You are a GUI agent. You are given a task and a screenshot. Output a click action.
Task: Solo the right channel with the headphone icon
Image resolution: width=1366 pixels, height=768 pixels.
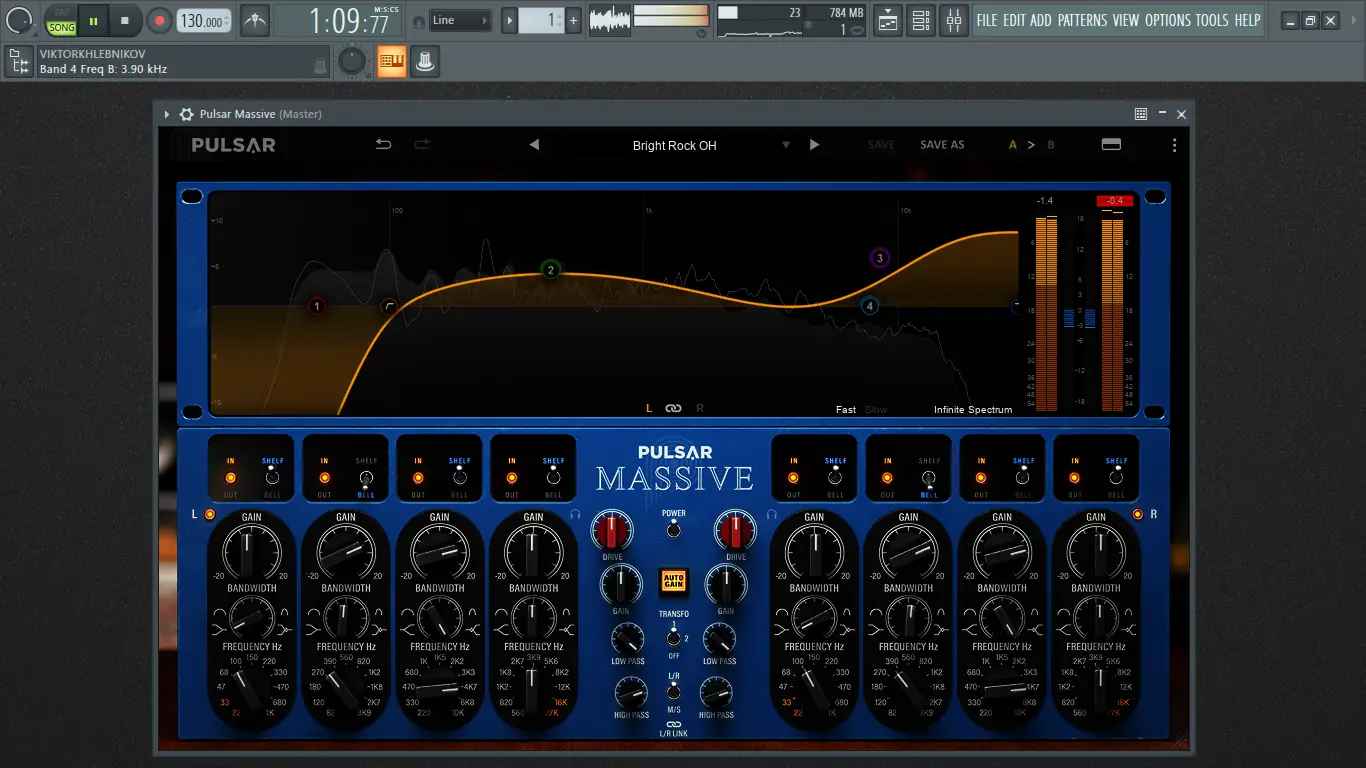pos(772,514)
